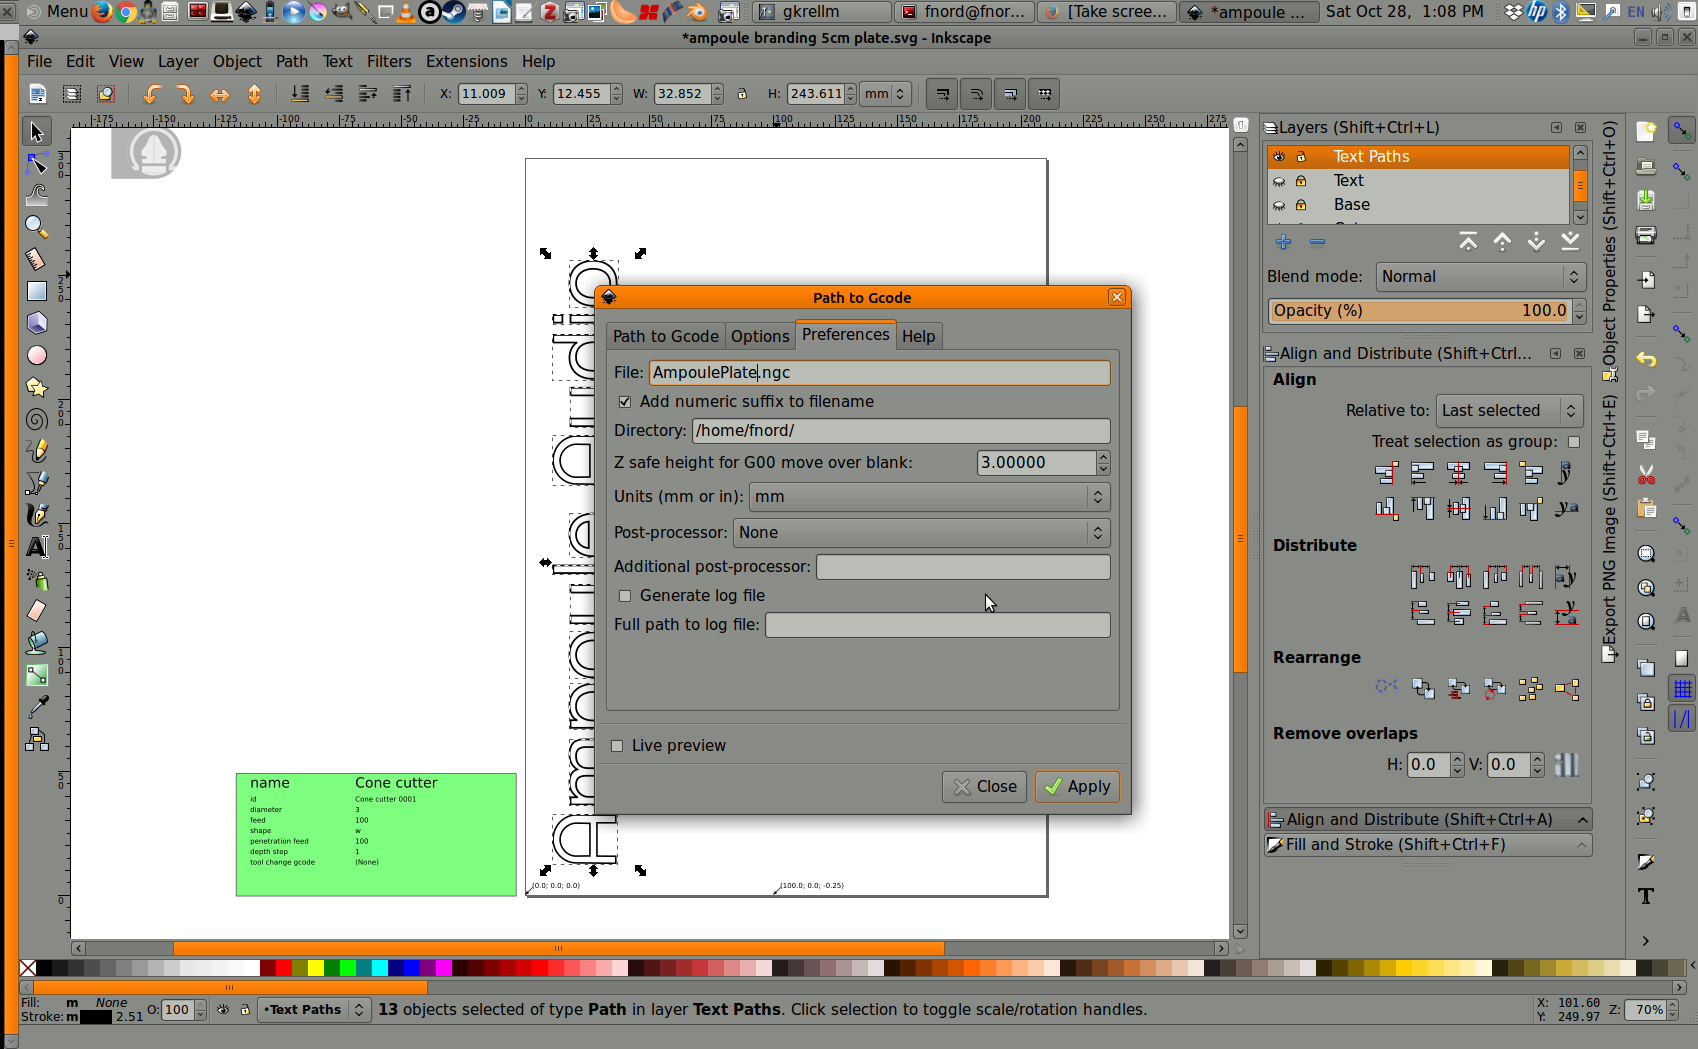
Task: Switch to Options tab
Action: (760, 337)
